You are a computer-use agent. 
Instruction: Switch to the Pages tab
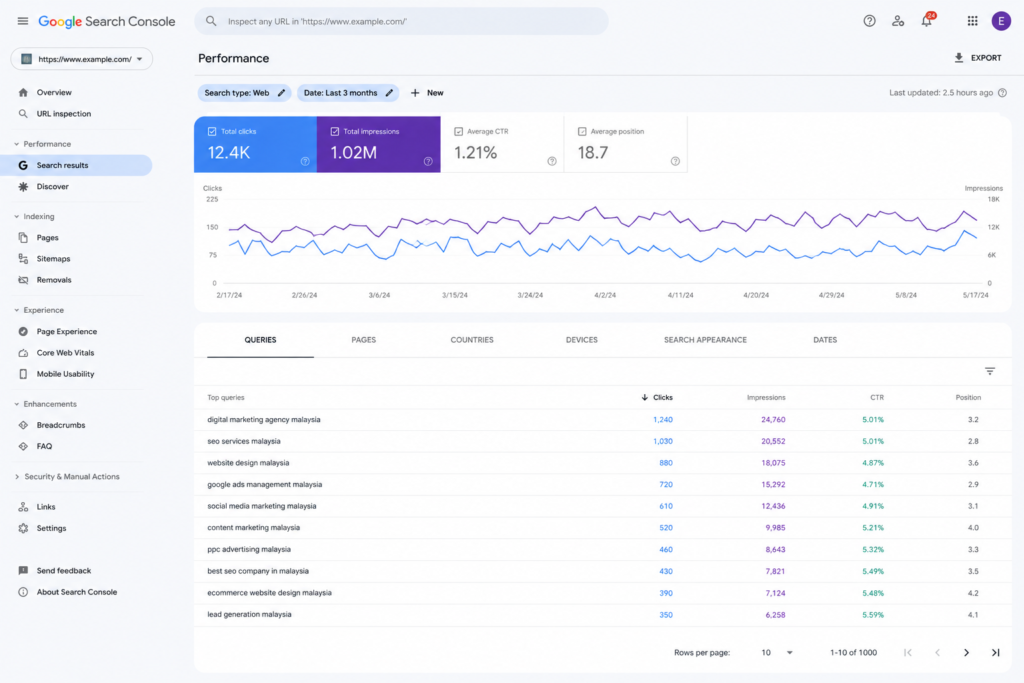point(364,340)
